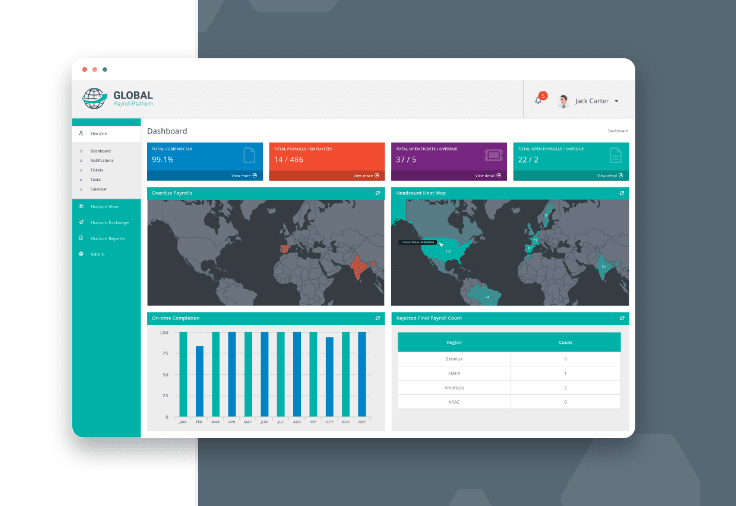The width and height of the screenshot is (736, 506).
Task: Click View more on Total Company SLA card
Action: 244,175
